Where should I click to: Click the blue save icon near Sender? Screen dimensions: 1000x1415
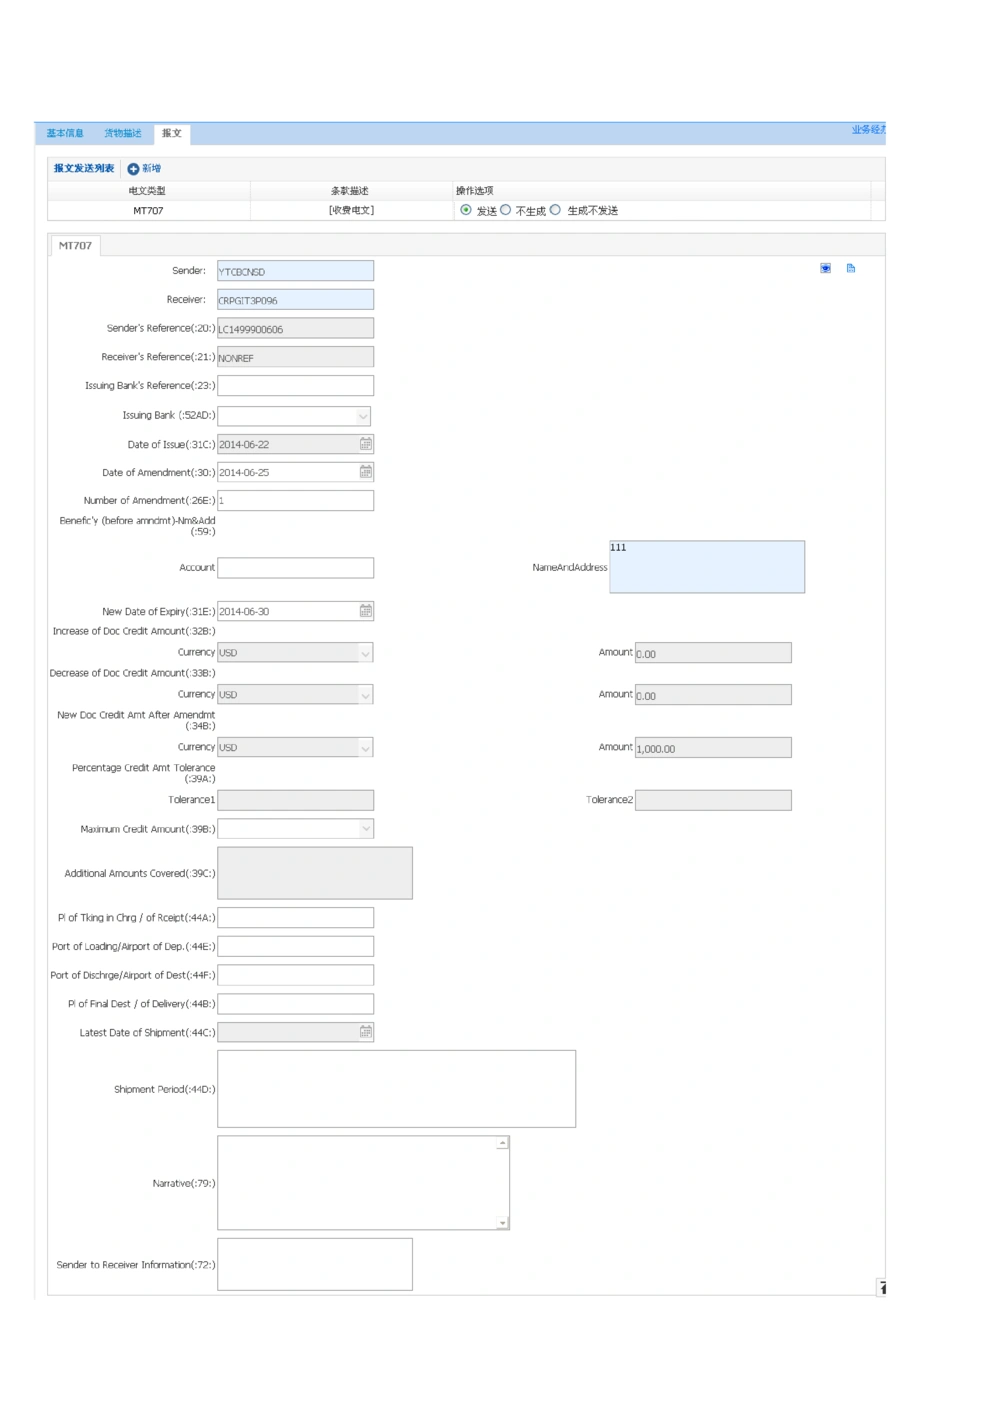click(x=825, y=268)
